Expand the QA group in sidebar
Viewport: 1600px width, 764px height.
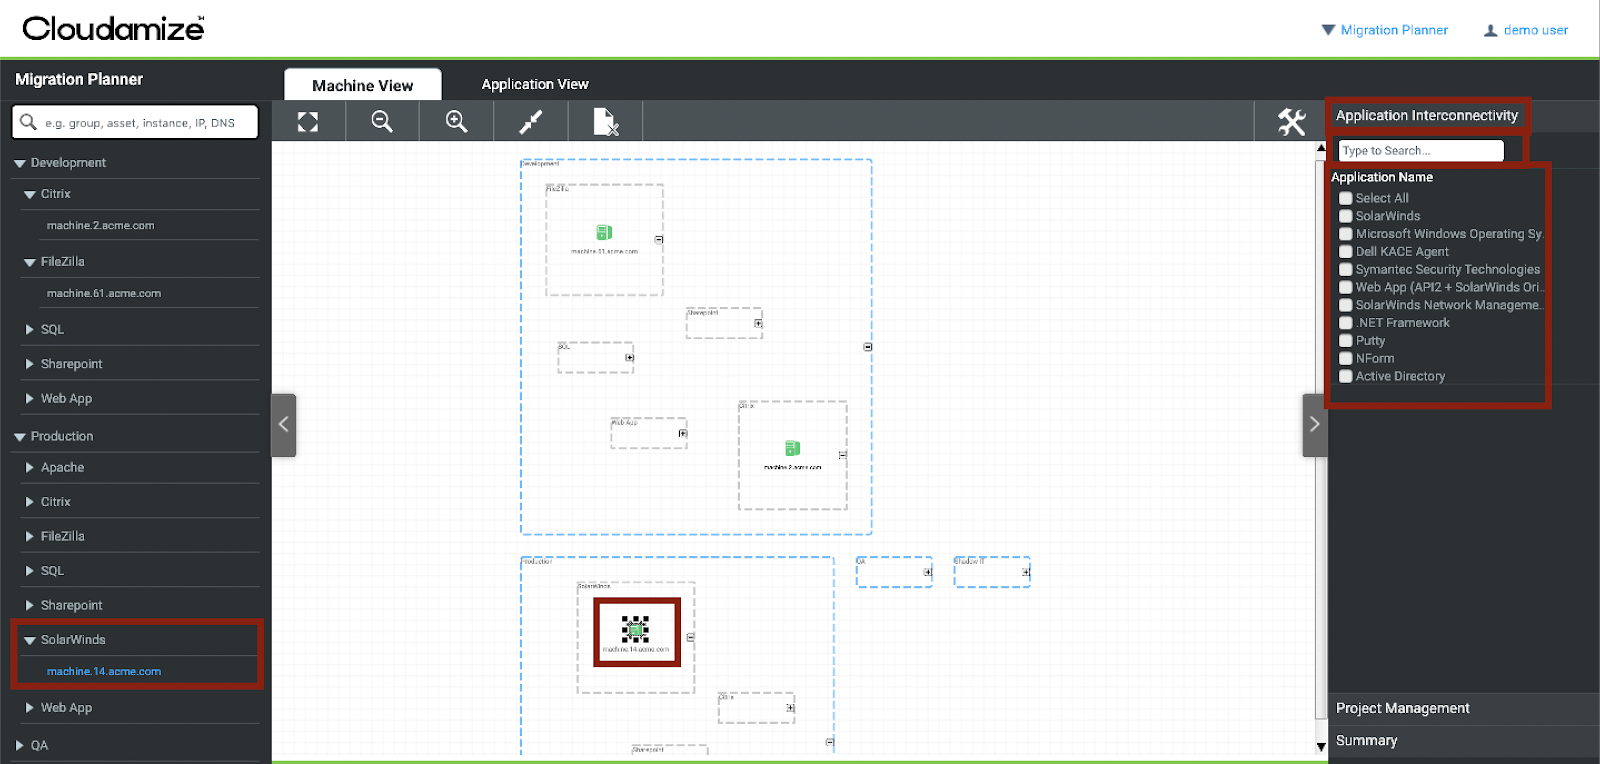(20, 745)
